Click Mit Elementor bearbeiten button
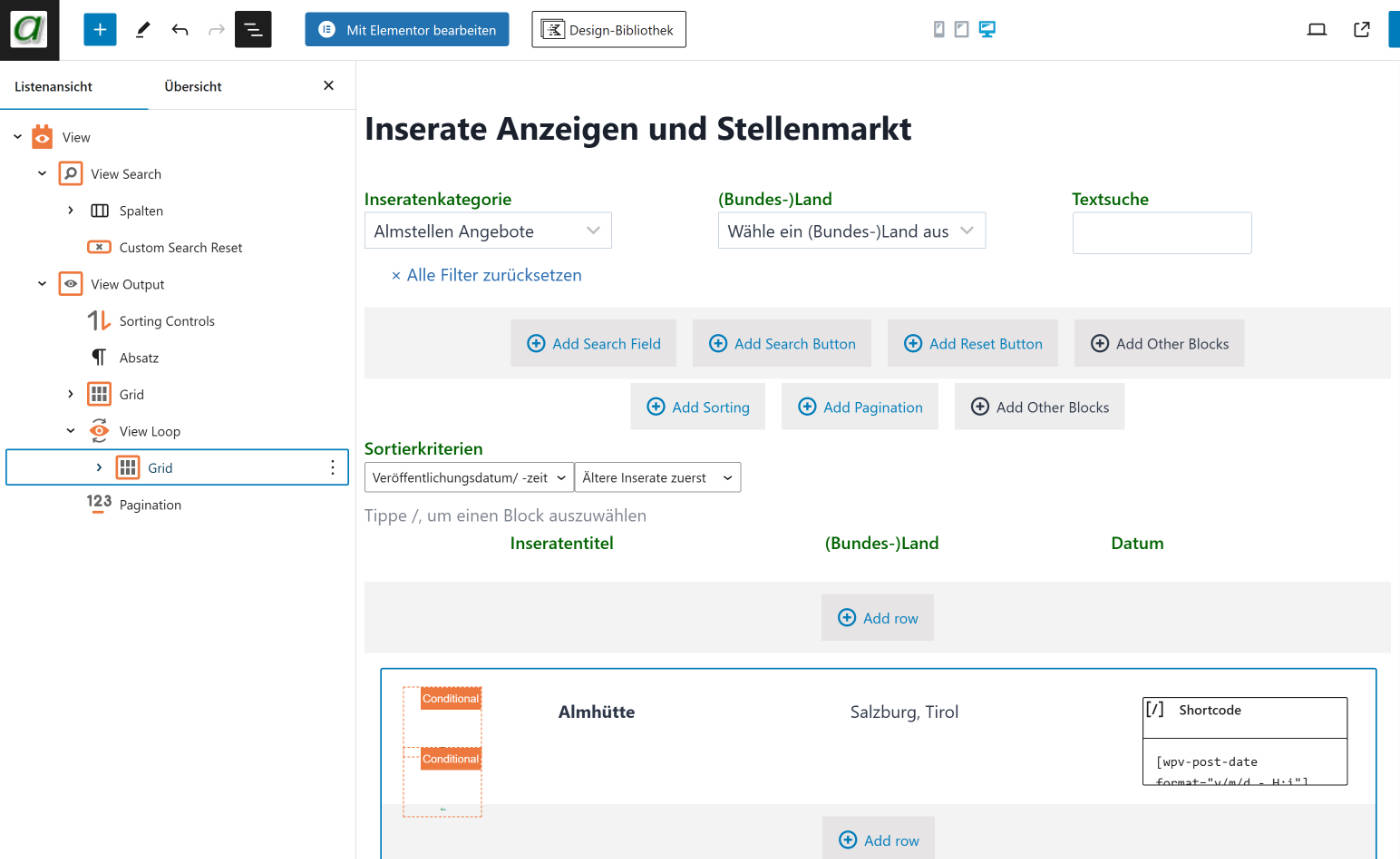The height and width of the screenshot is (859, 1400). (x=407, y=30)
